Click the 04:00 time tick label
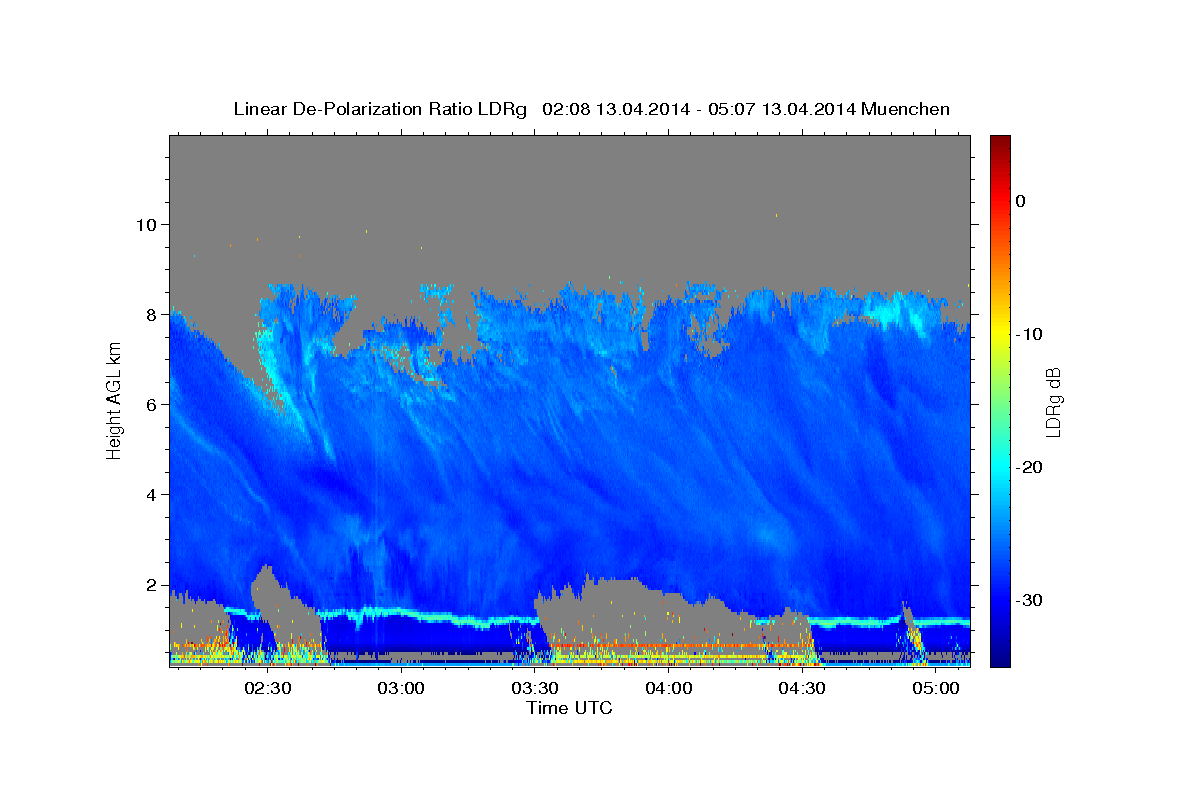The width and height of the screenshot is (1200, 800). (x=668, y=688)
